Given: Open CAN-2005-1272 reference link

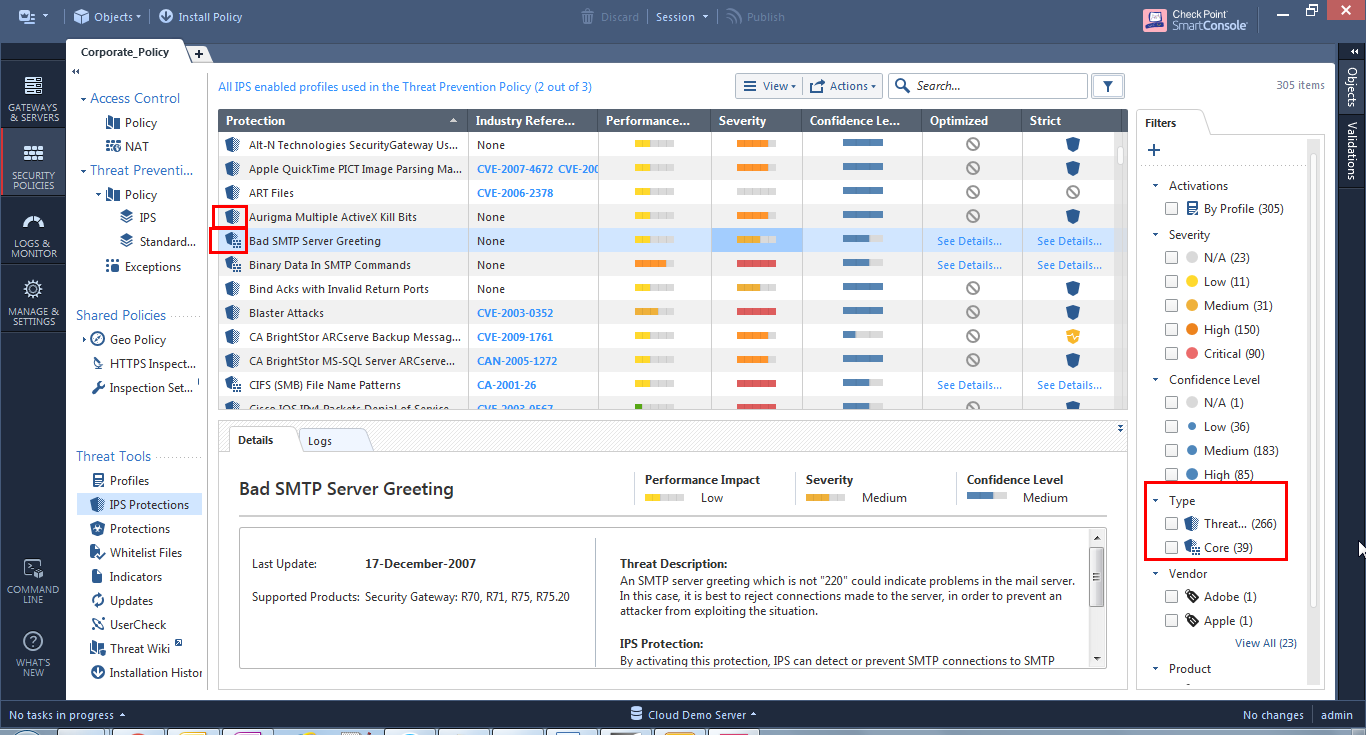Looking at the screenshot, I should 517,361.
